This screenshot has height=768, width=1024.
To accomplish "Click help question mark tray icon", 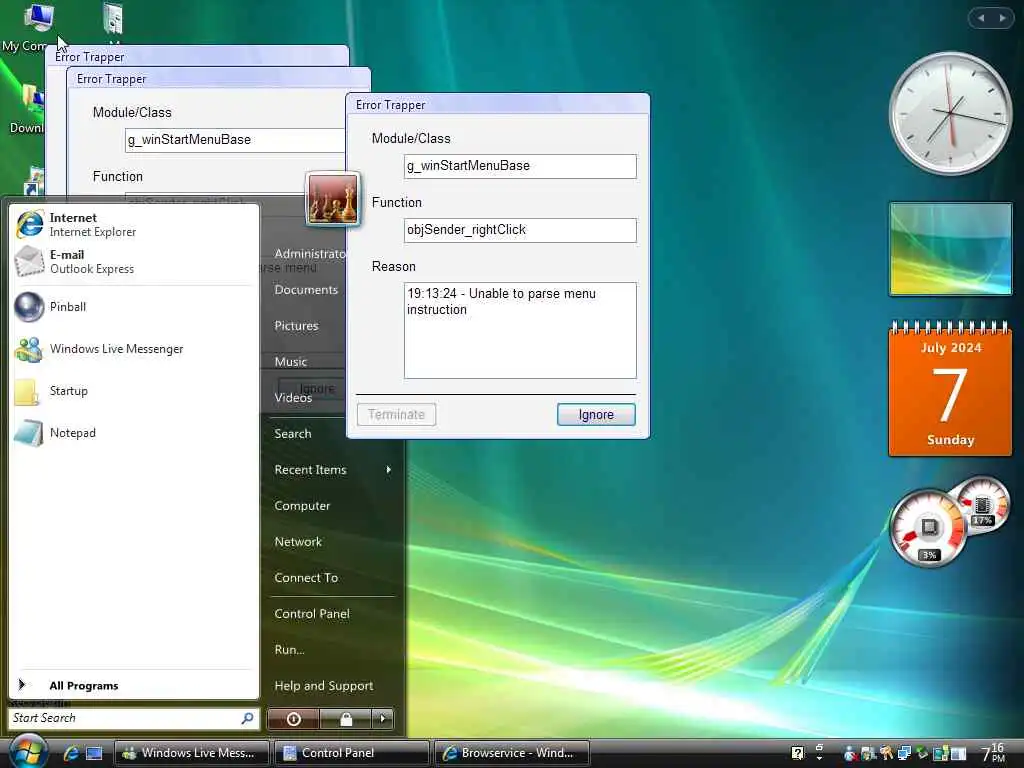I will [797, 753].
